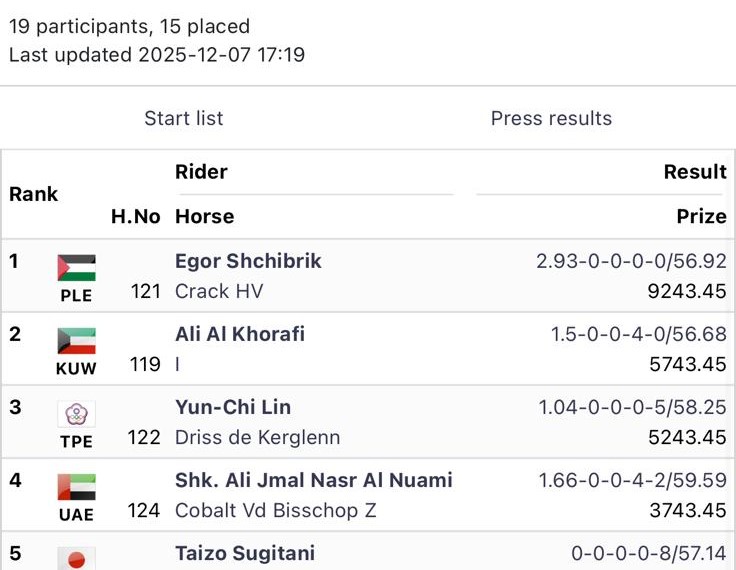Open the Press results tab
Viewport: 736px width, 570px height.
551,118
